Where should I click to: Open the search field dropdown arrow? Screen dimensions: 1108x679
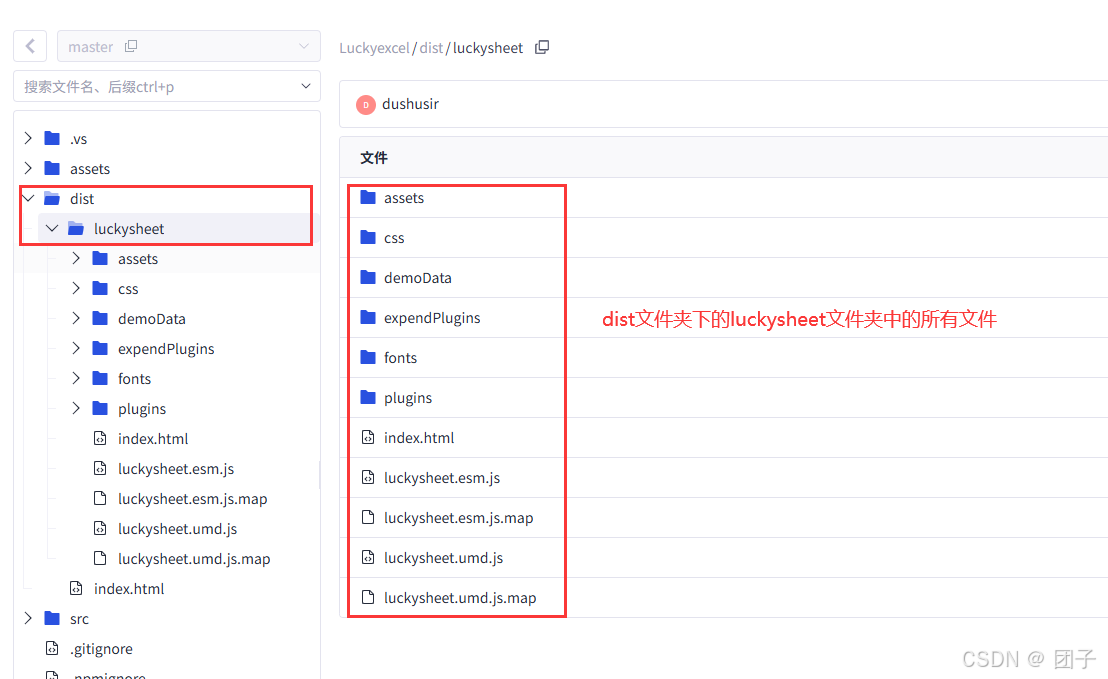point(305,86)
